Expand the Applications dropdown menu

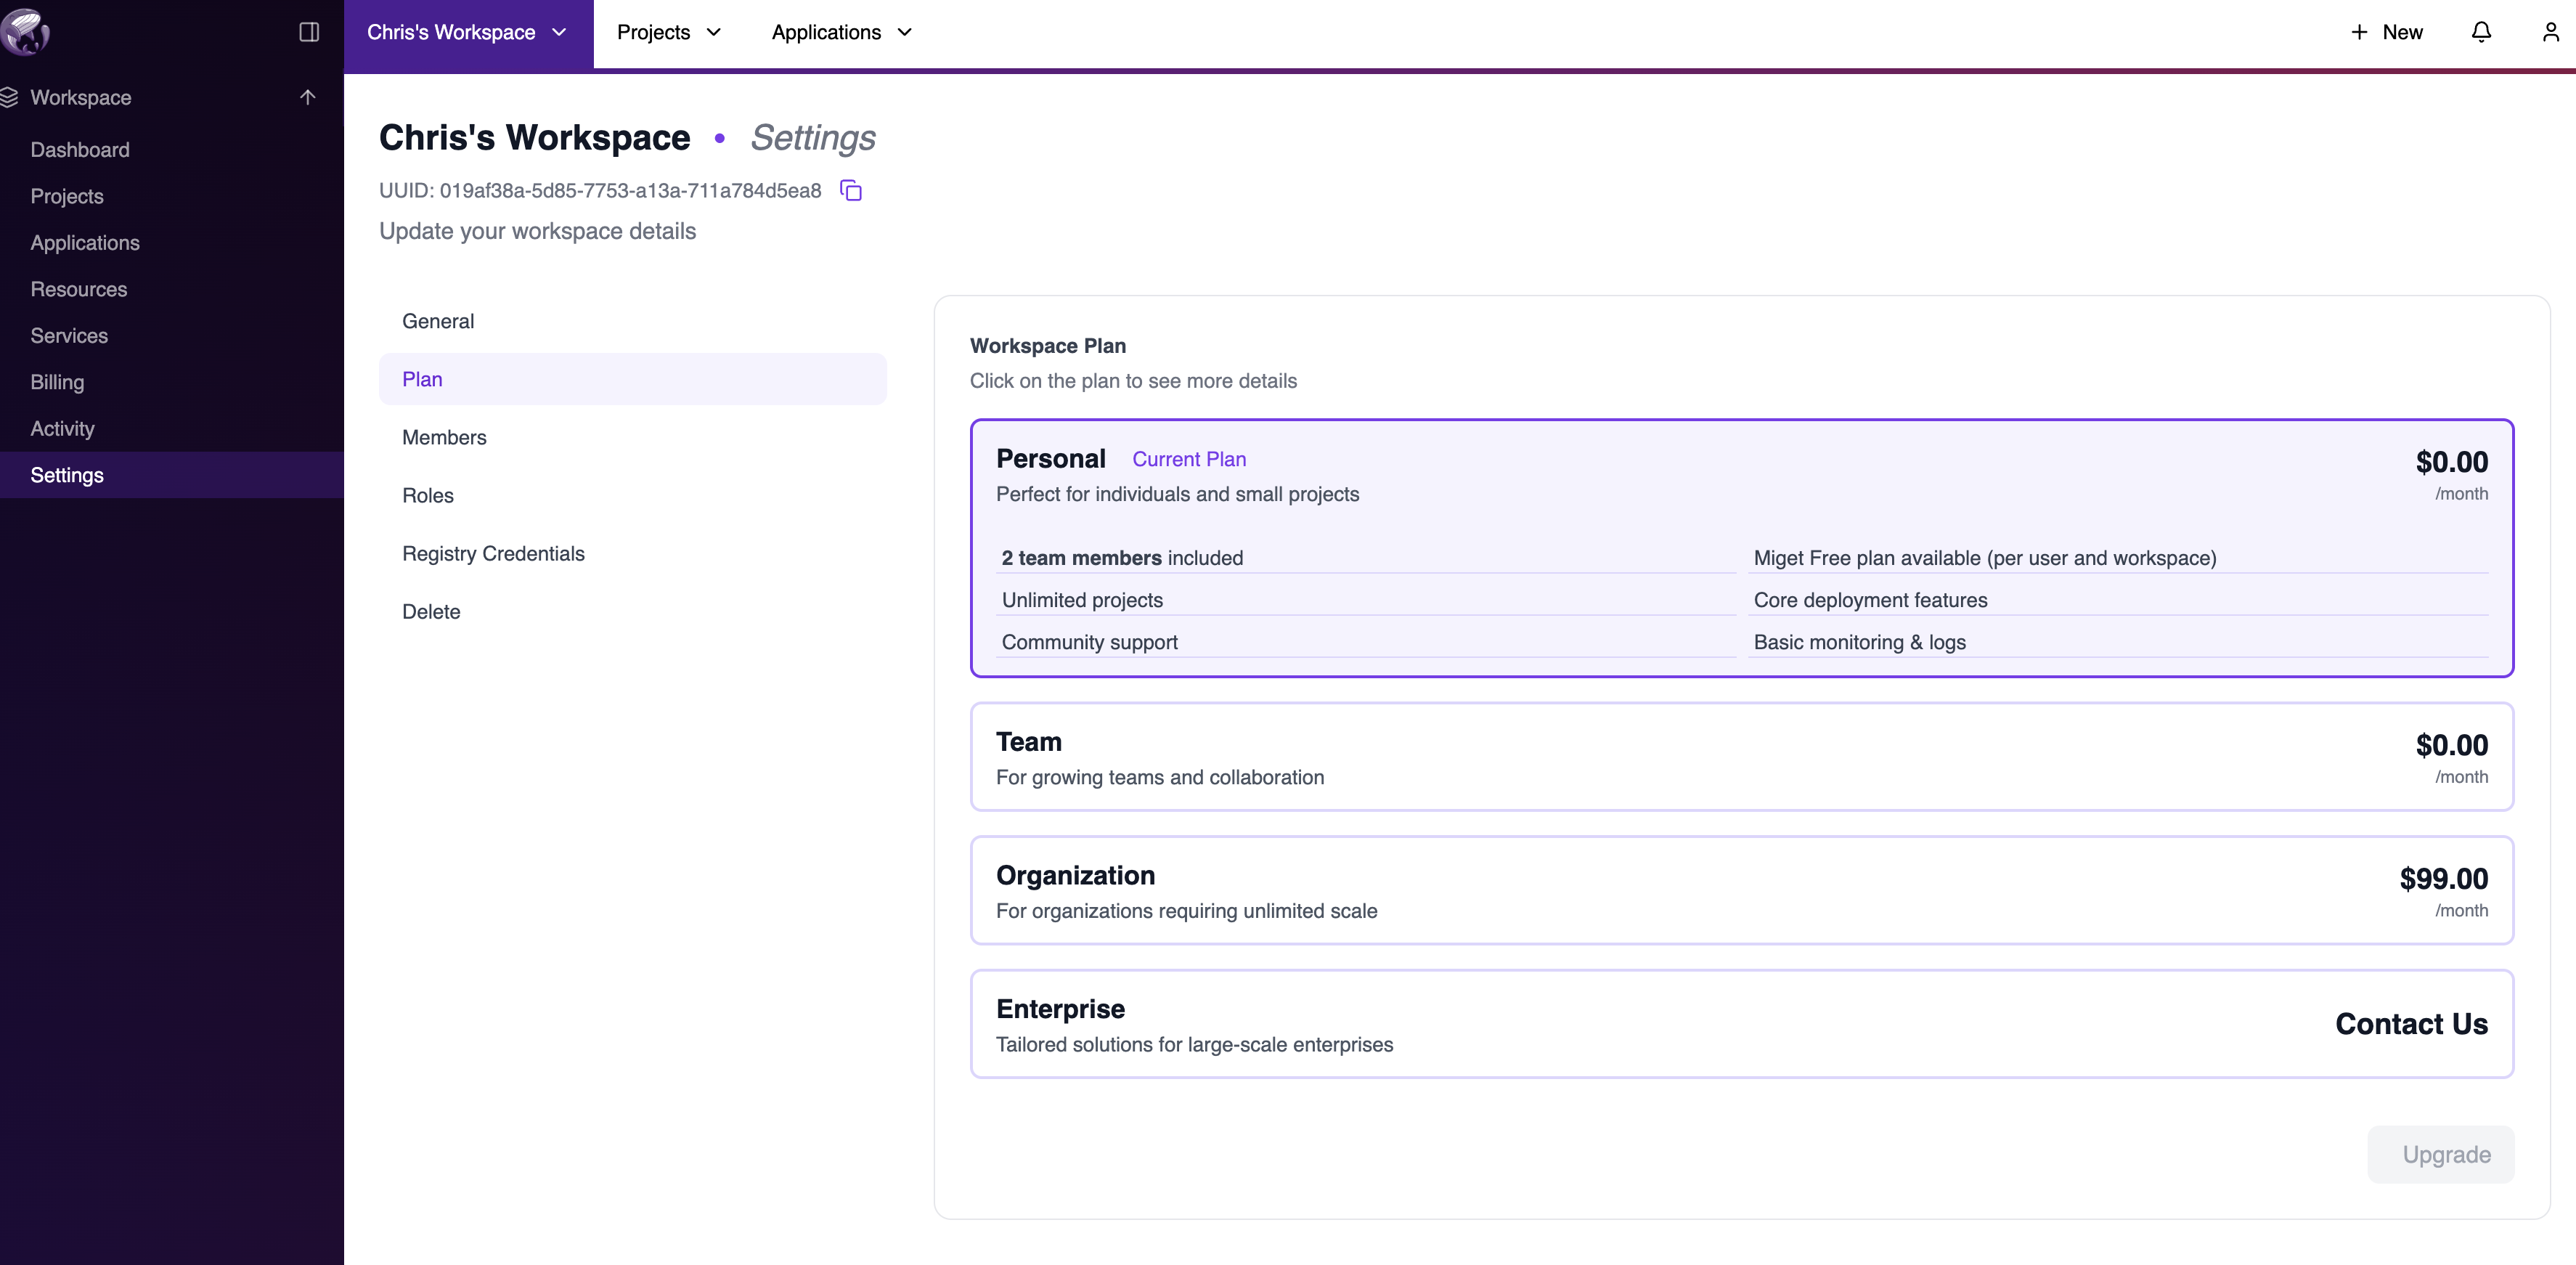pos(842,32)
